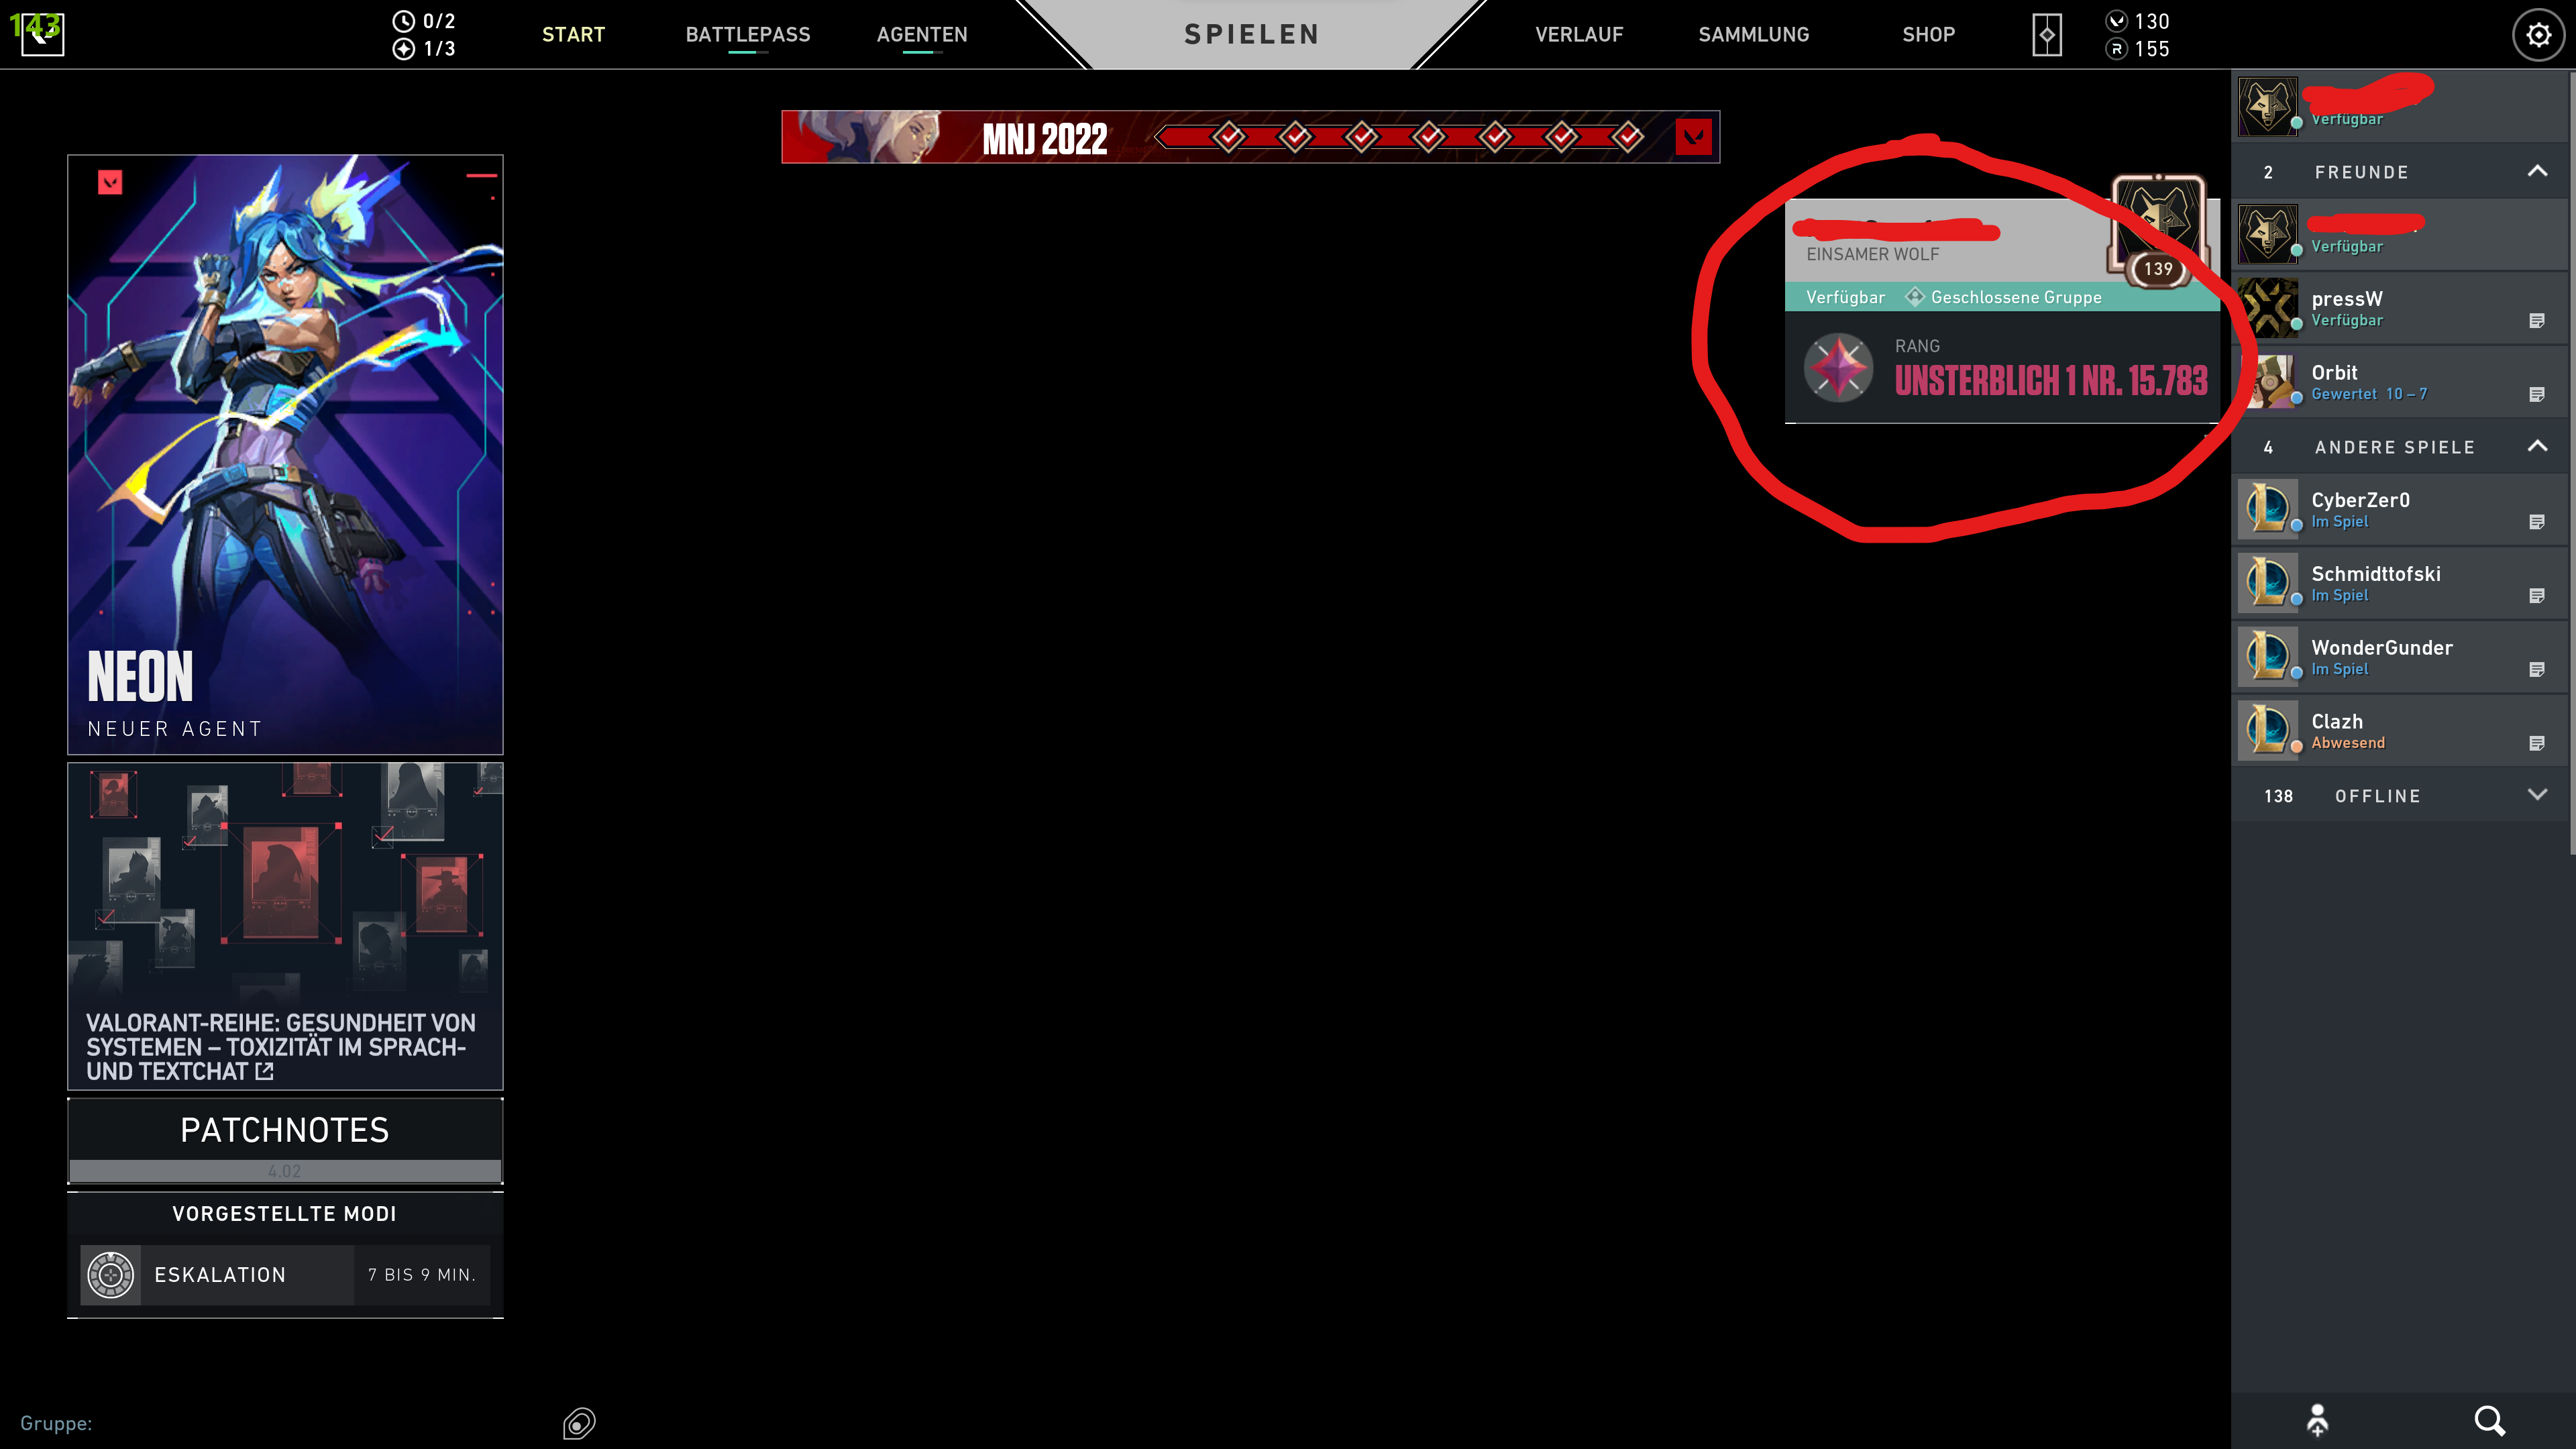Click the friends list scrollbar
Image resolution: width=2576 pixels, height=1449 pixels.
coord(2572,462)
